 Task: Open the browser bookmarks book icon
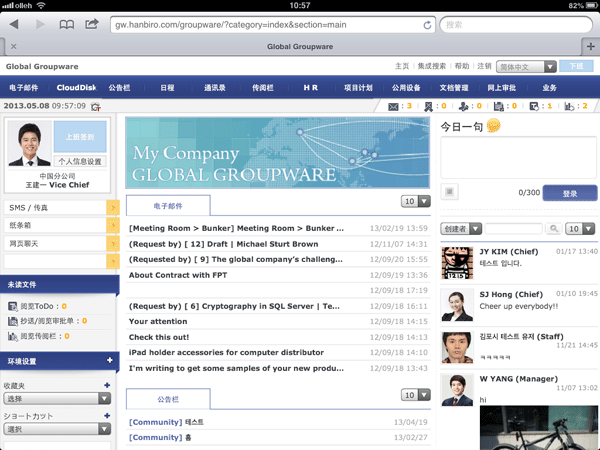click(x=67, y=23)
